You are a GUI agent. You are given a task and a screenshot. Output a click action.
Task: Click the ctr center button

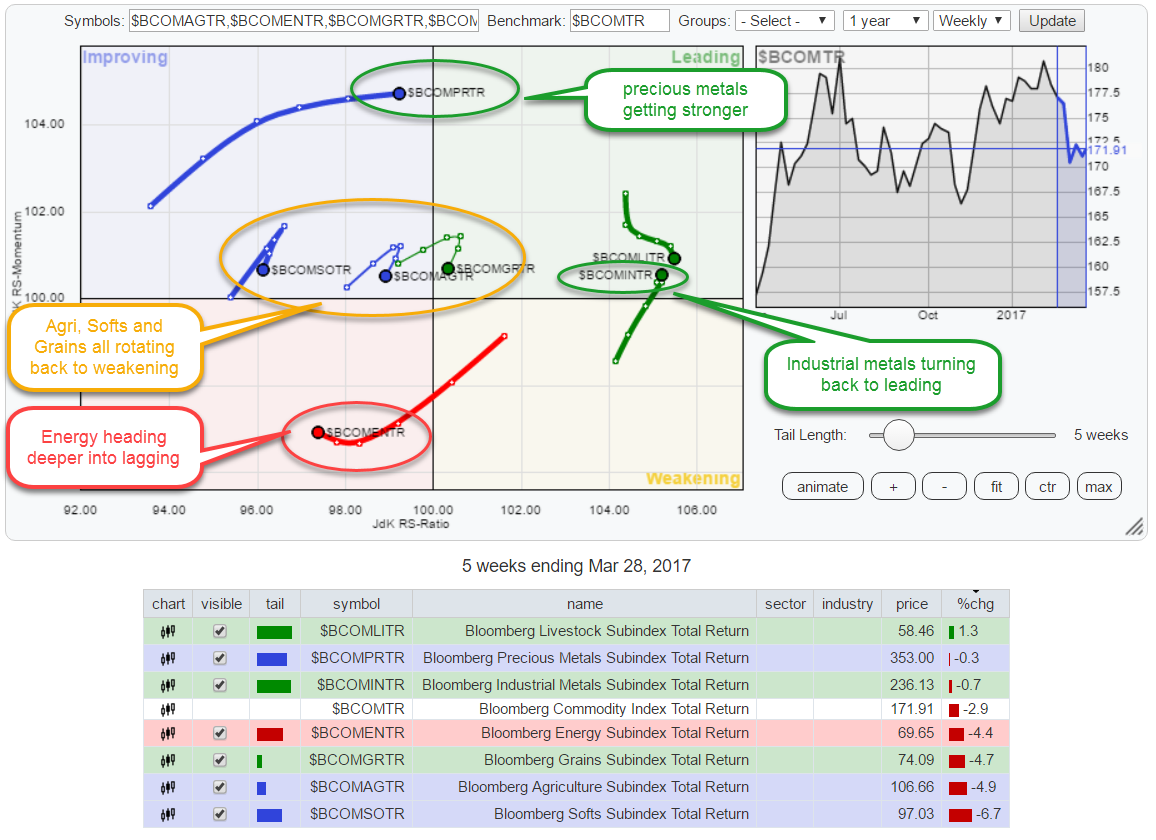click(x=1048, y=487)
